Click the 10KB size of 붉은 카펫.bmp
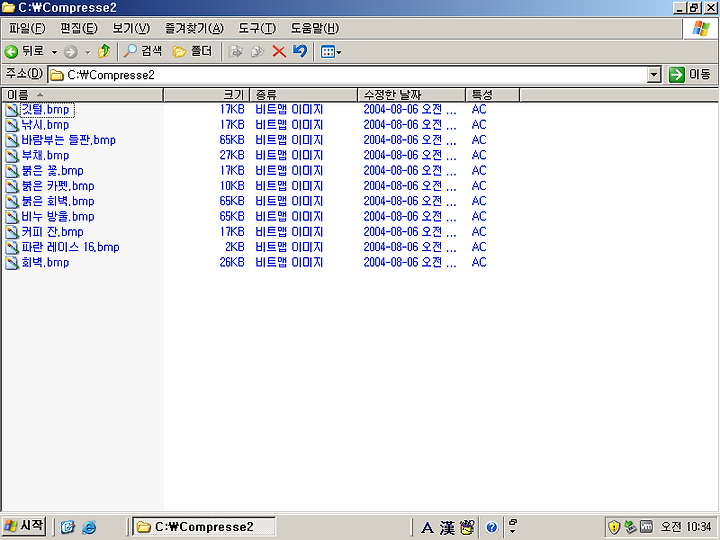 tap(232, 186)
